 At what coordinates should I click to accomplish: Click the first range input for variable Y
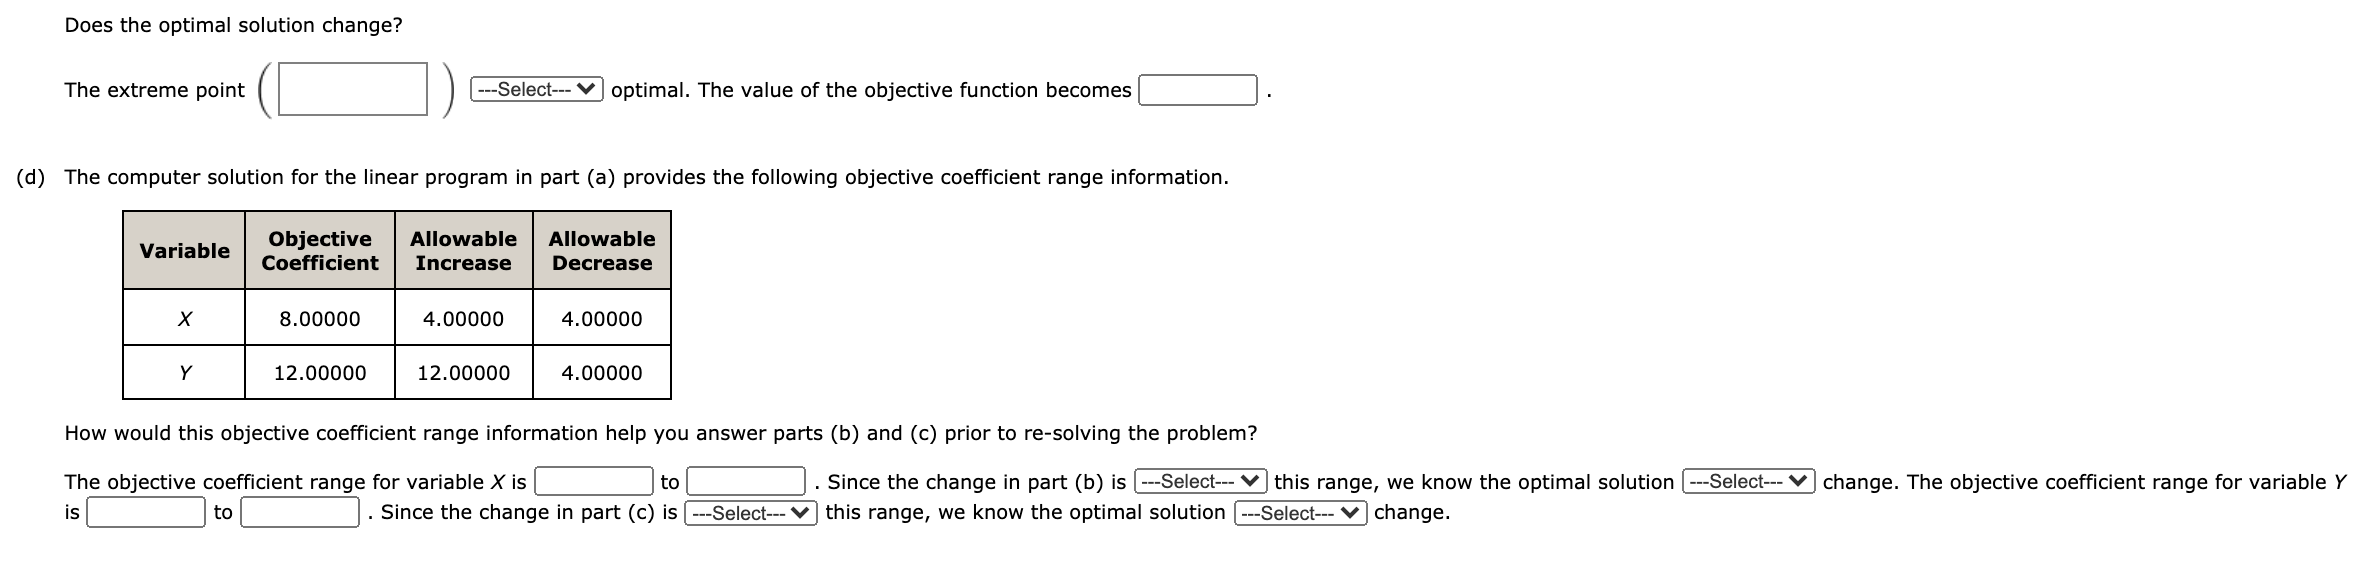(x=144, y=513)
